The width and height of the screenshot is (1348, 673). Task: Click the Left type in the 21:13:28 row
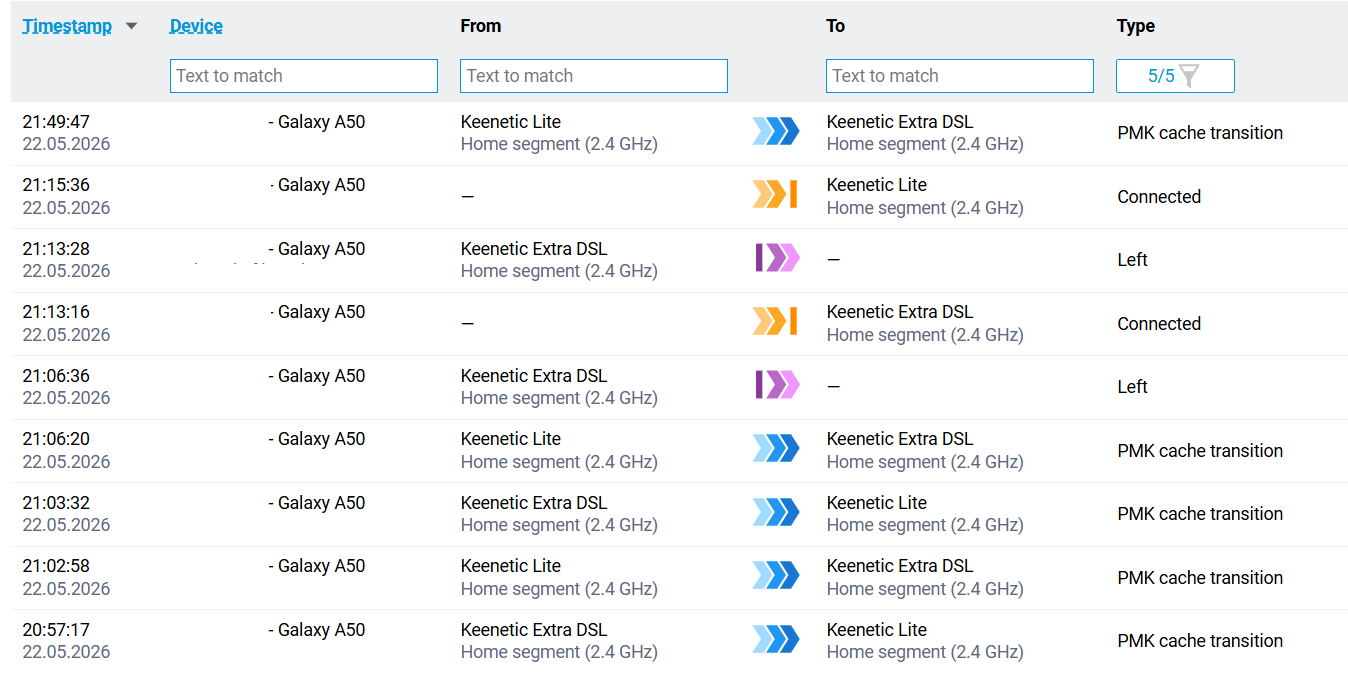click(x=1132, y=260)
